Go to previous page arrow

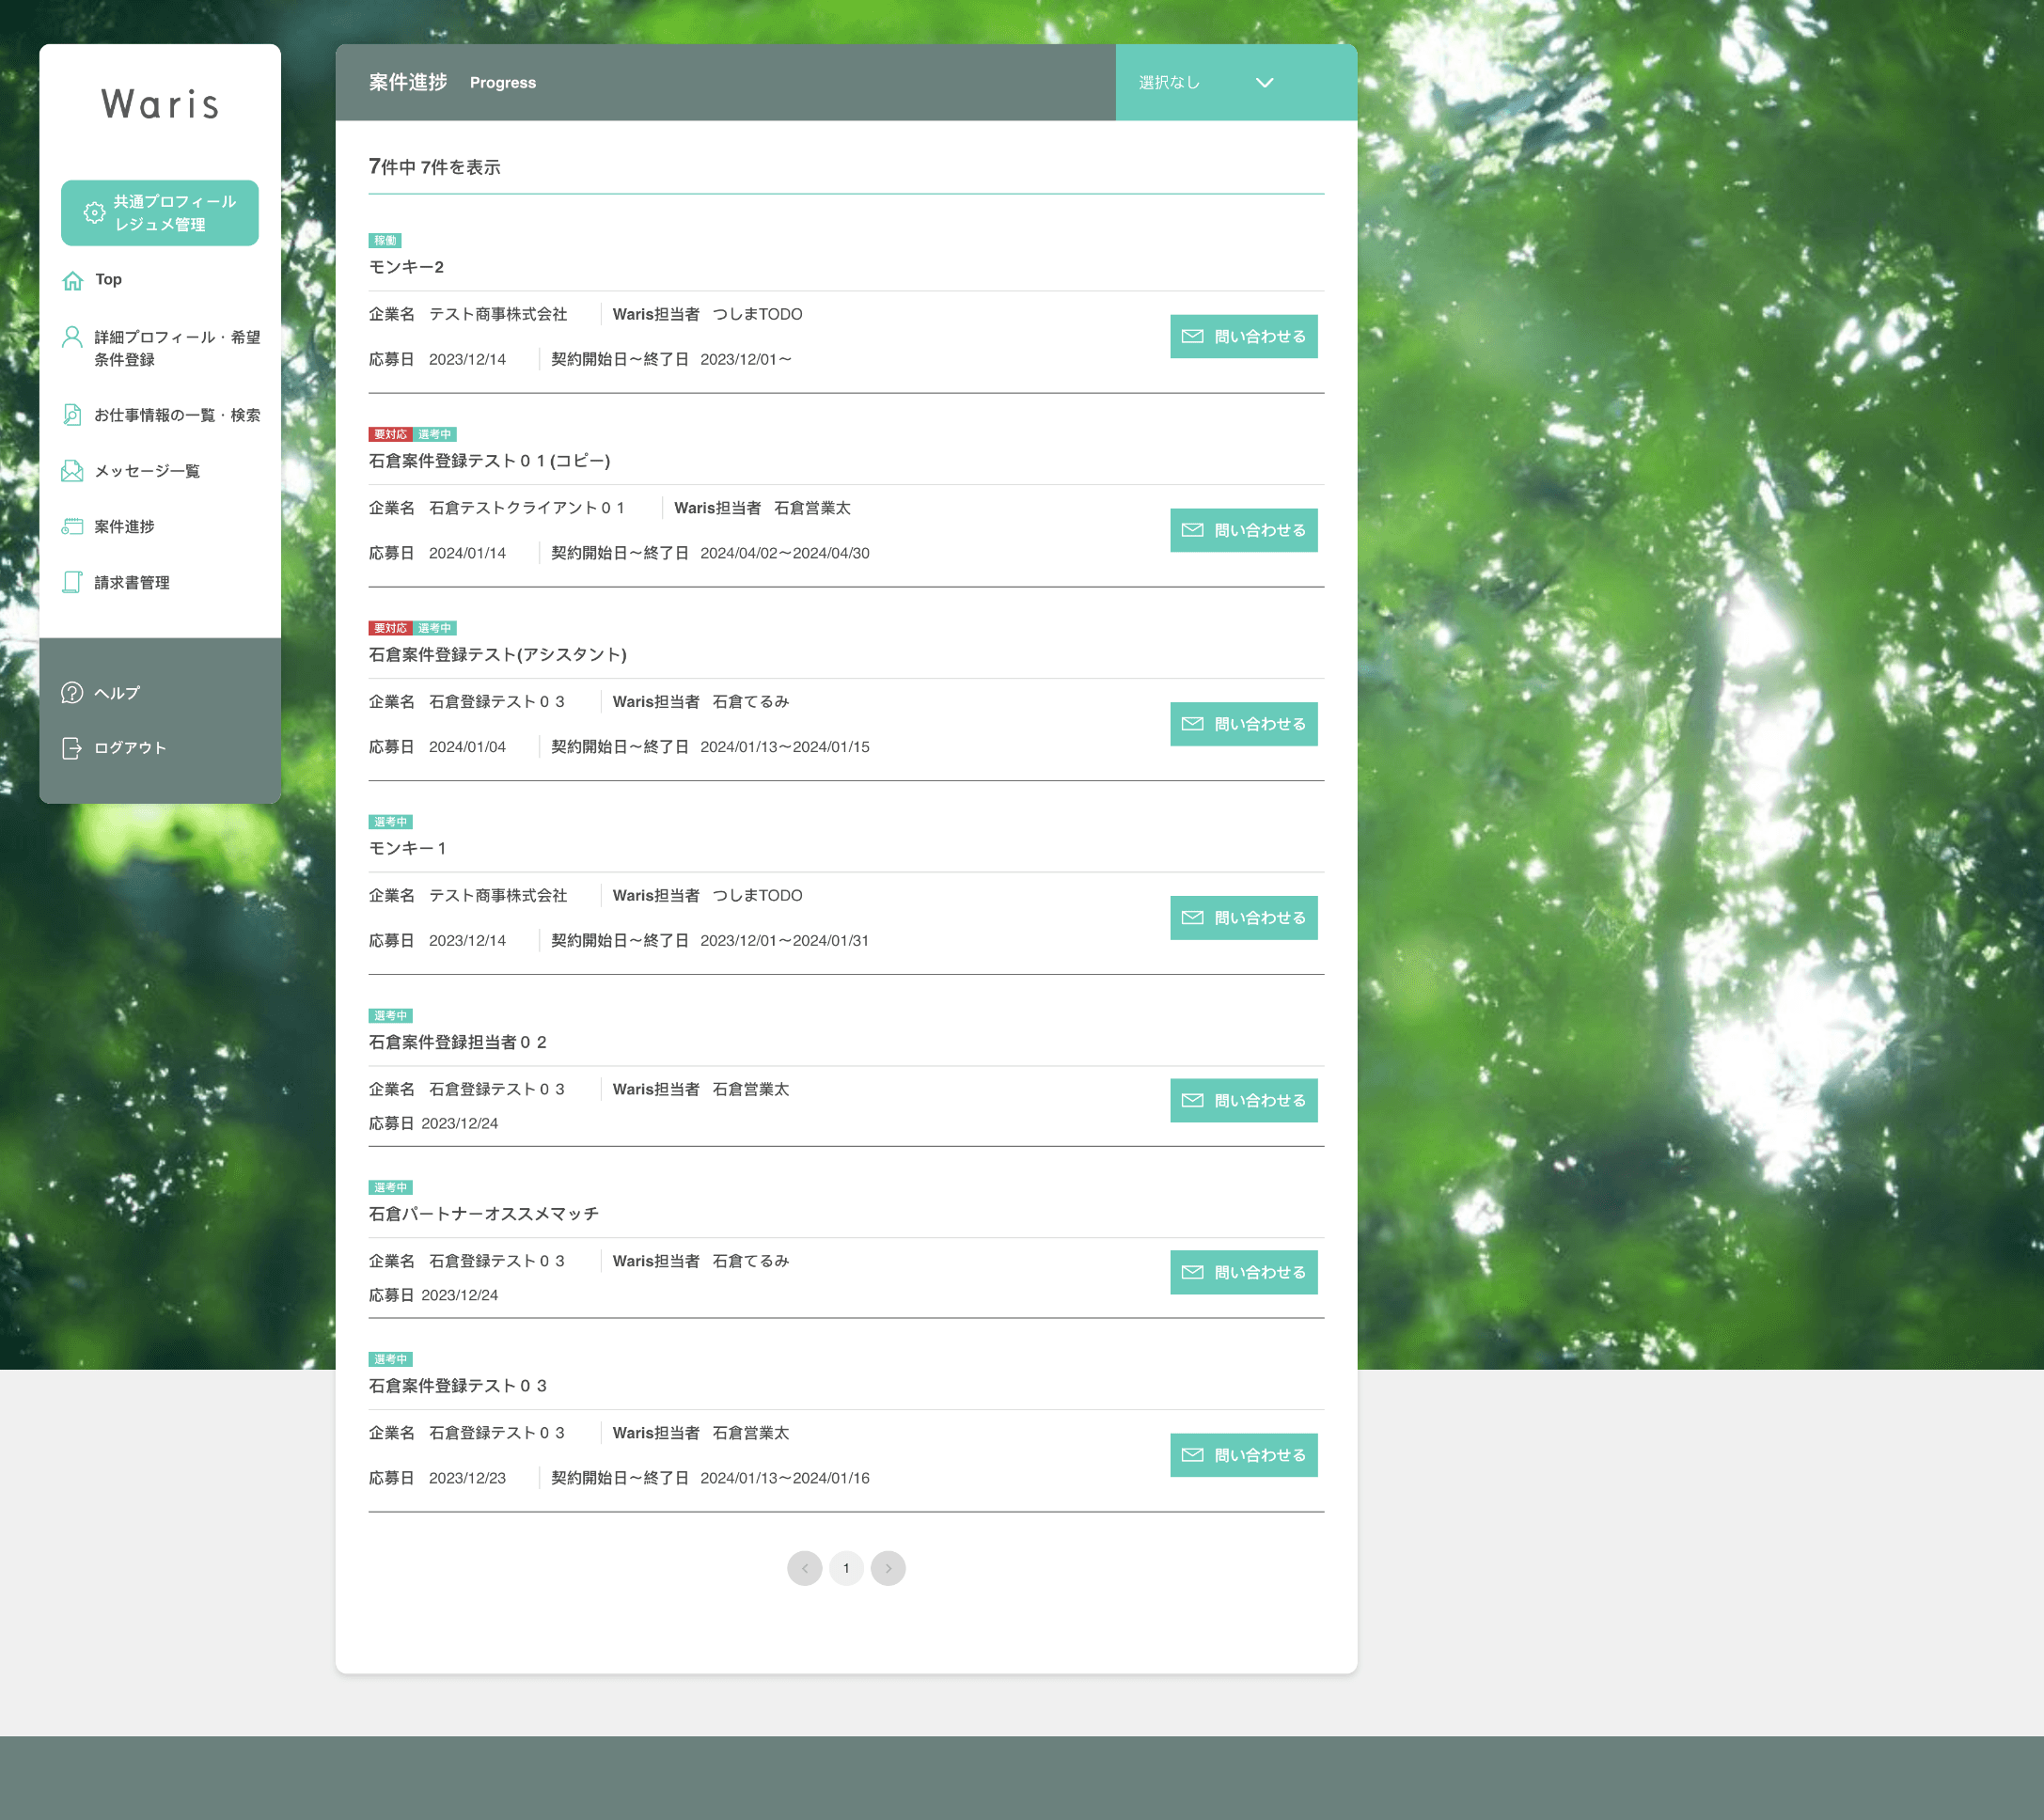click(x=804, y=1568)
